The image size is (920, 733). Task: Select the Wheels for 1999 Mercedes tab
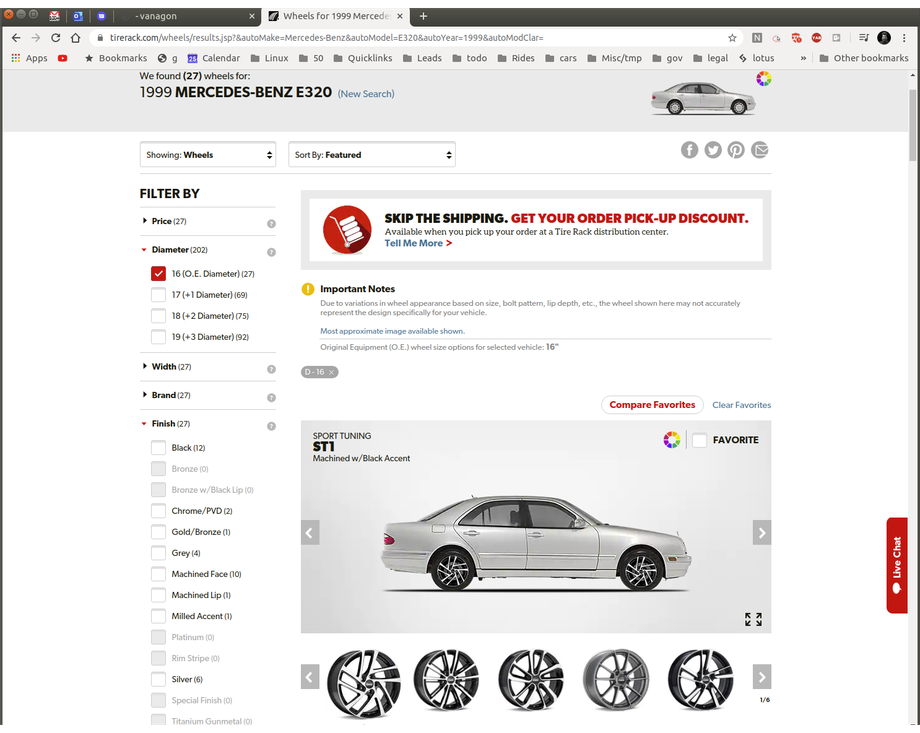335,16
